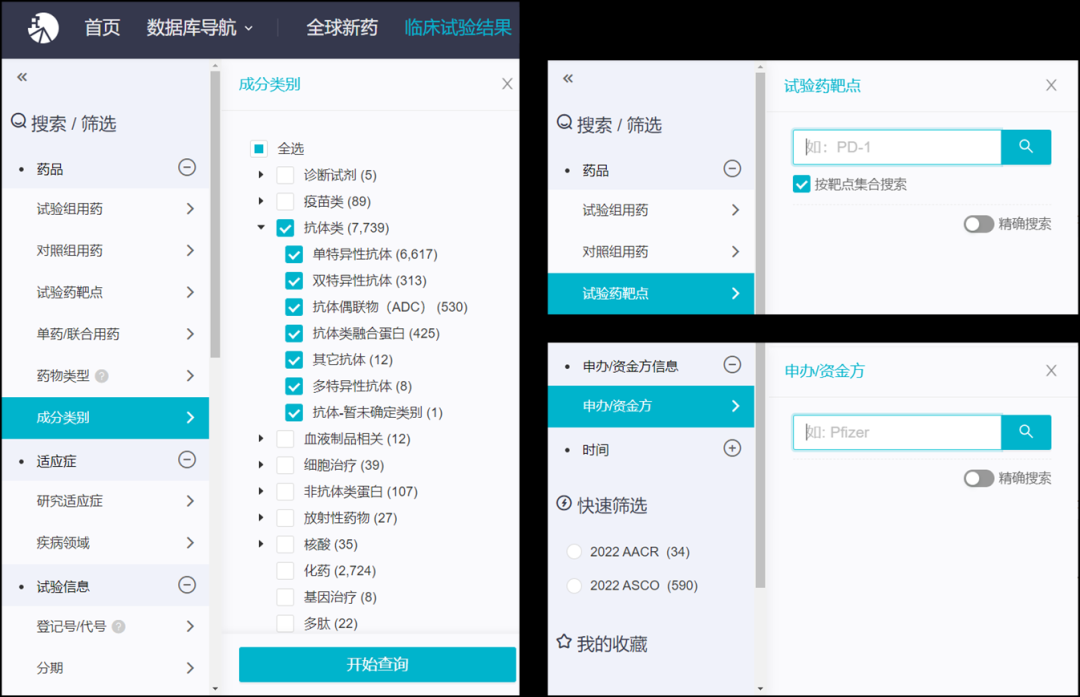Close the 成分类别 panel

(507, 84)
